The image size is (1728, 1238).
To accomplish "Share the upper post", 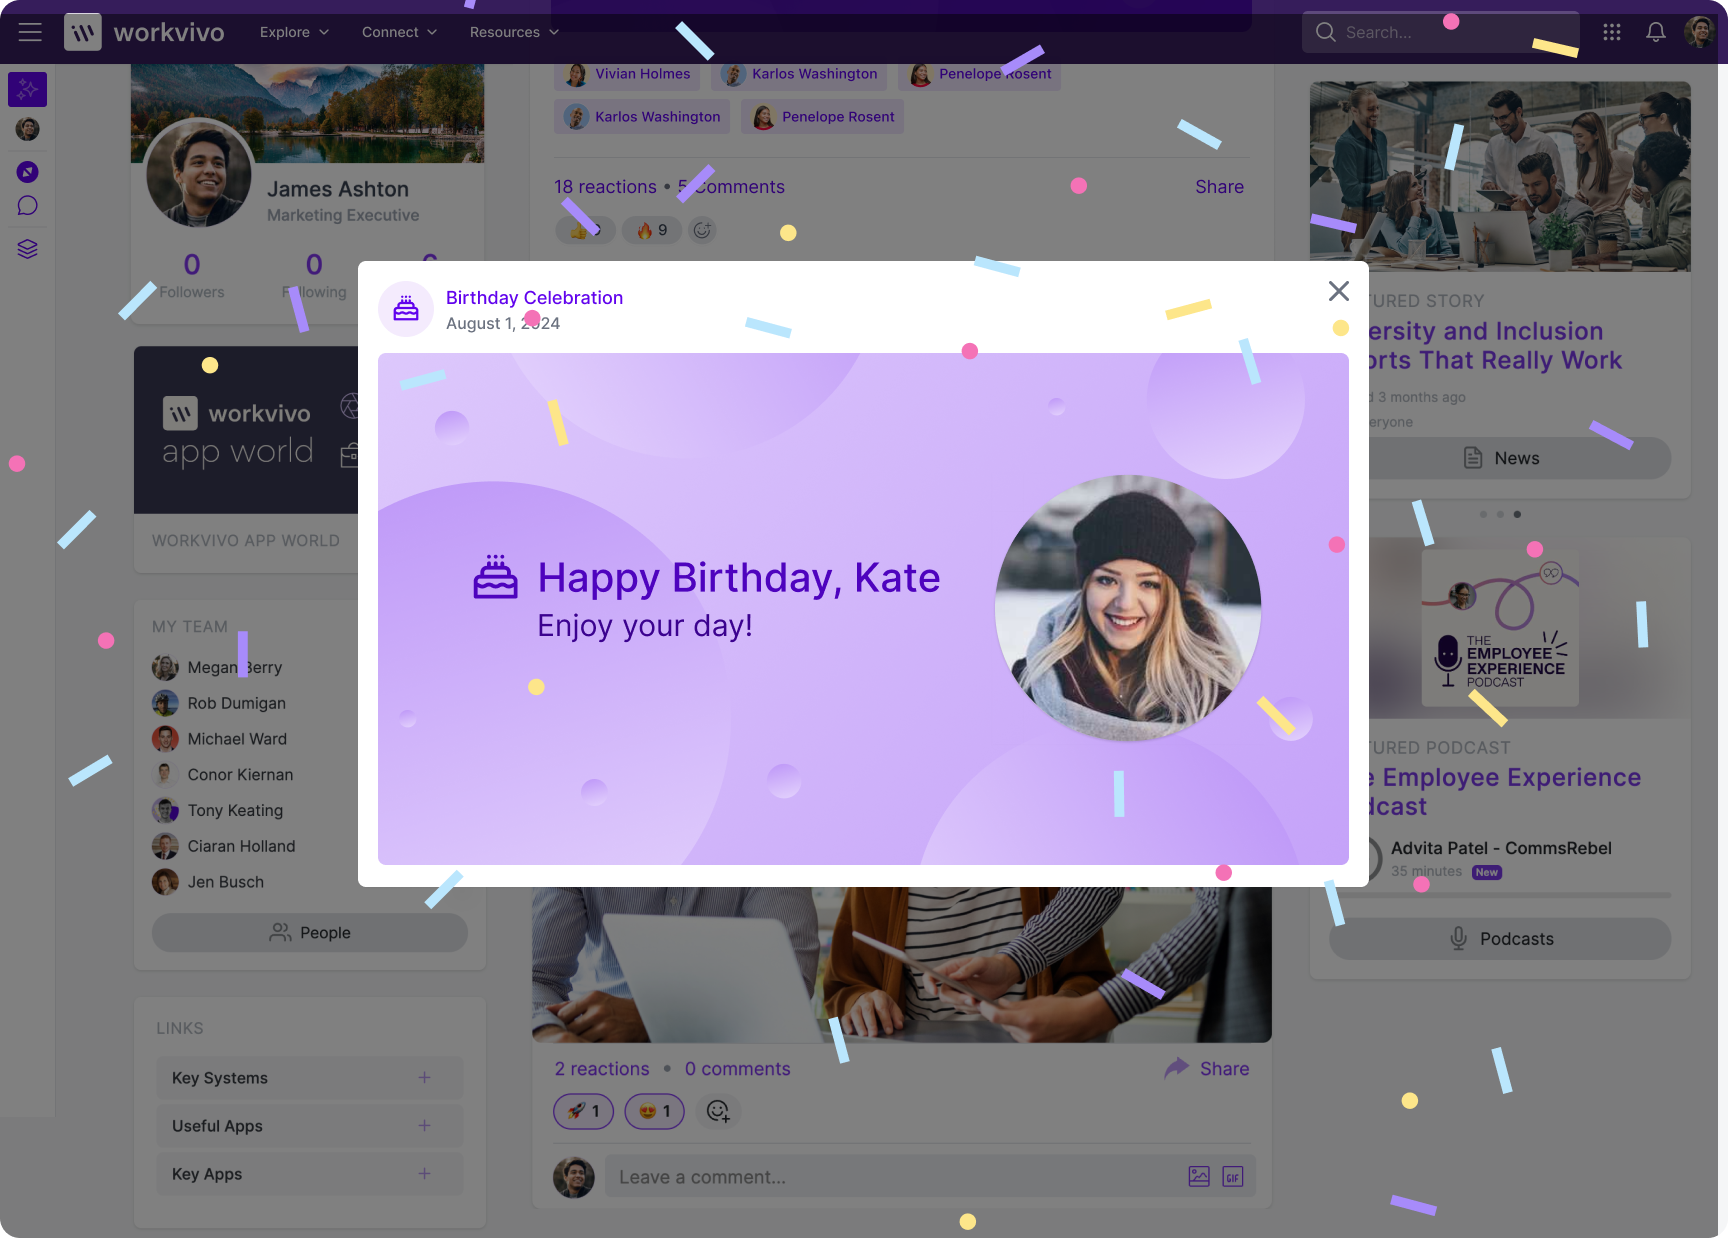I will [1220, 187].
